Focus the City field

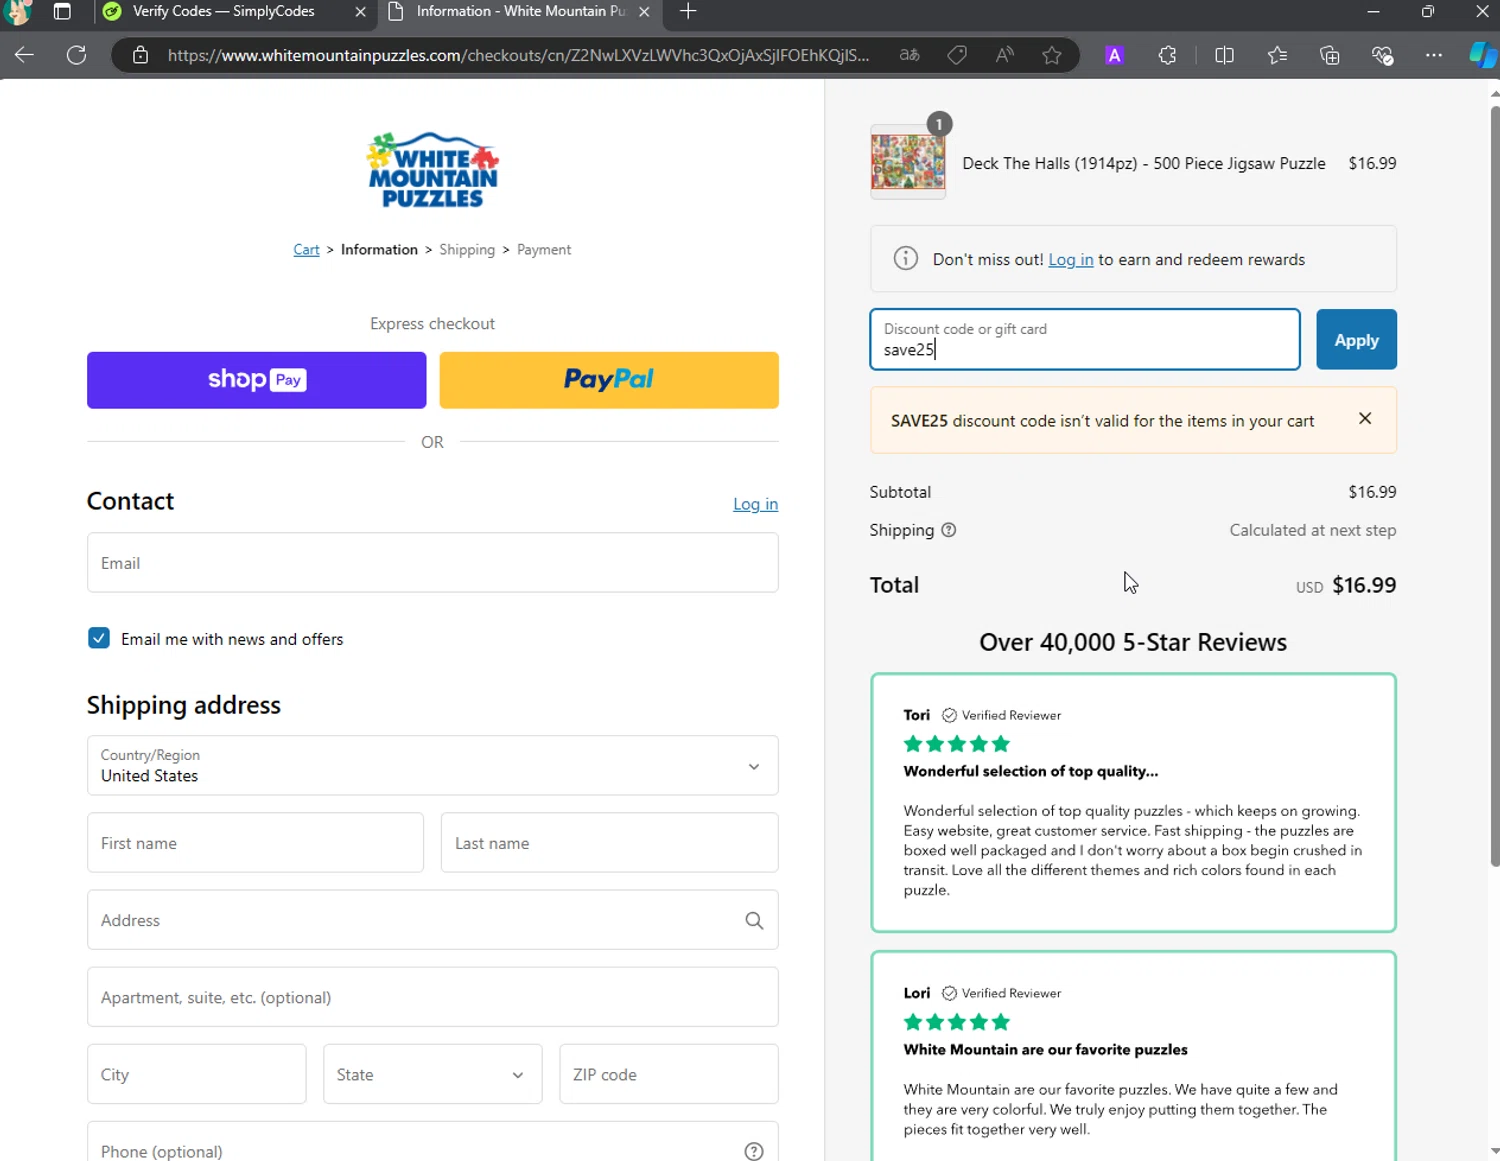point(197,1074)
